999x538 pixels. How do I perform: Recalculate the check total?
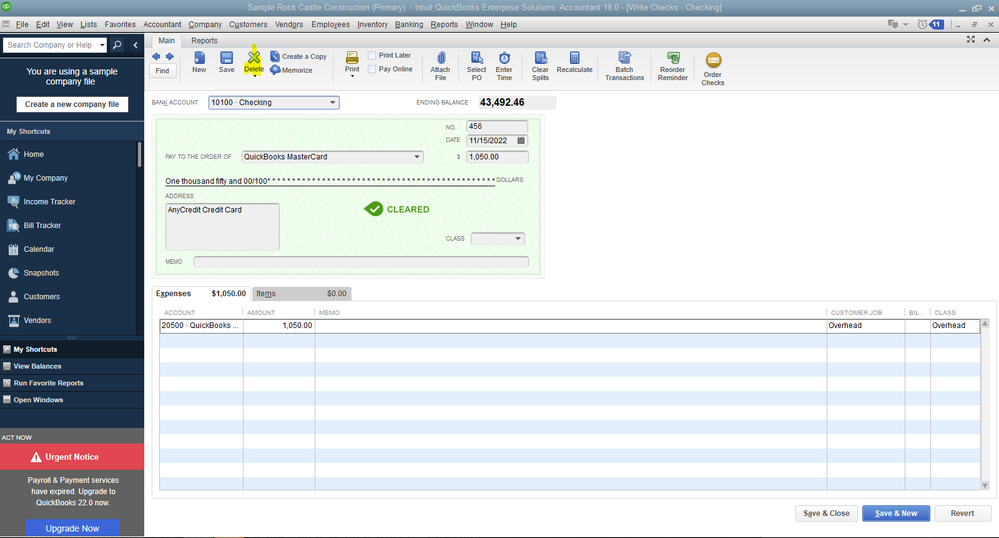tap(574, 62)
